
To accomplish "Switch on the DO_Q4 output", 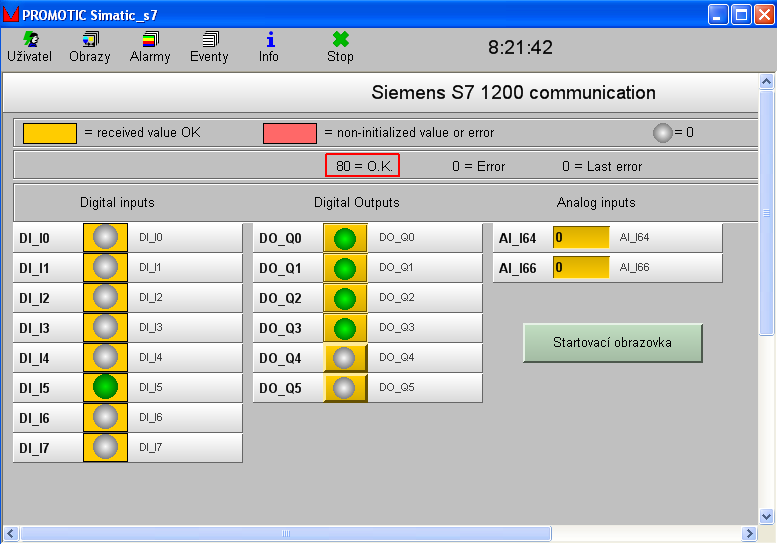I will click(345, 358).
